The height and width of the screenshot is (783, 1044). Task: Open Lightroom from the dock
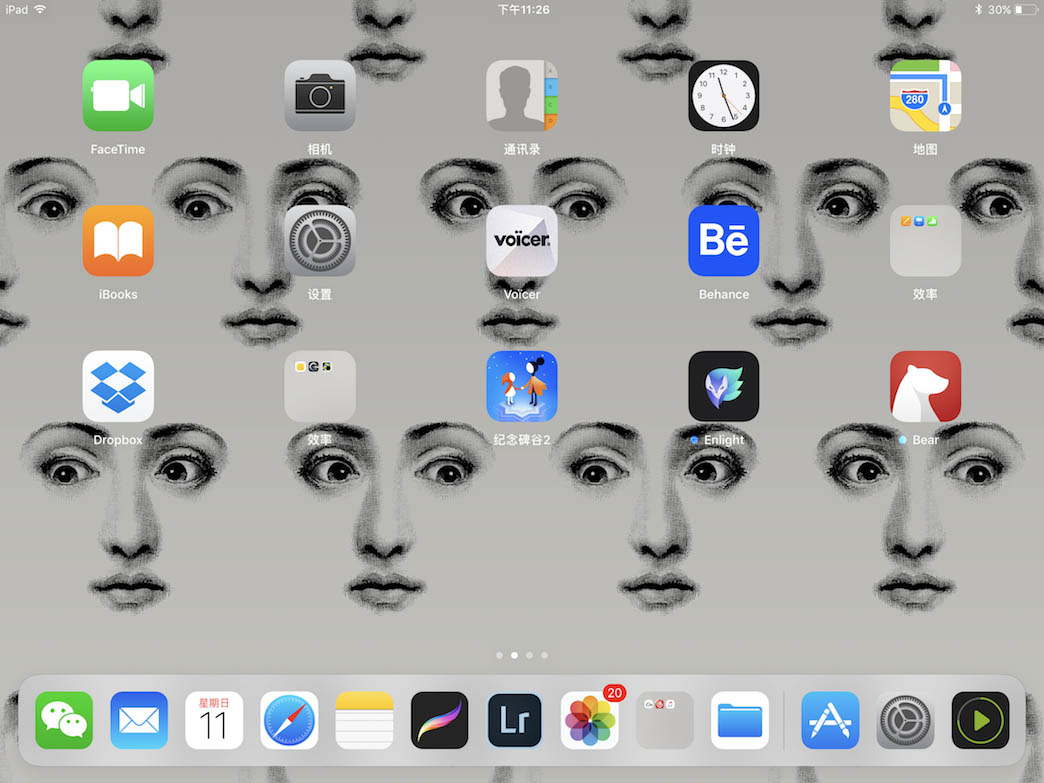pyautogui.click(x=515, y=720)
